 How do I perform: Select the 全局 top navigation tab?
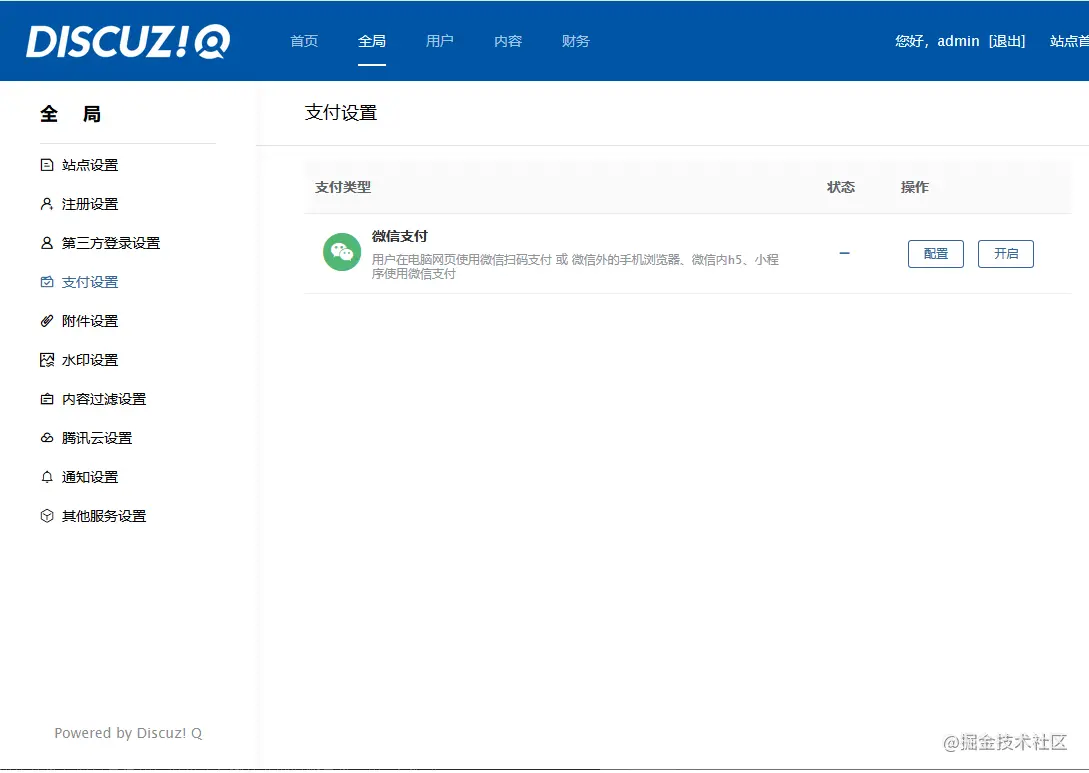tap(372, 41)
